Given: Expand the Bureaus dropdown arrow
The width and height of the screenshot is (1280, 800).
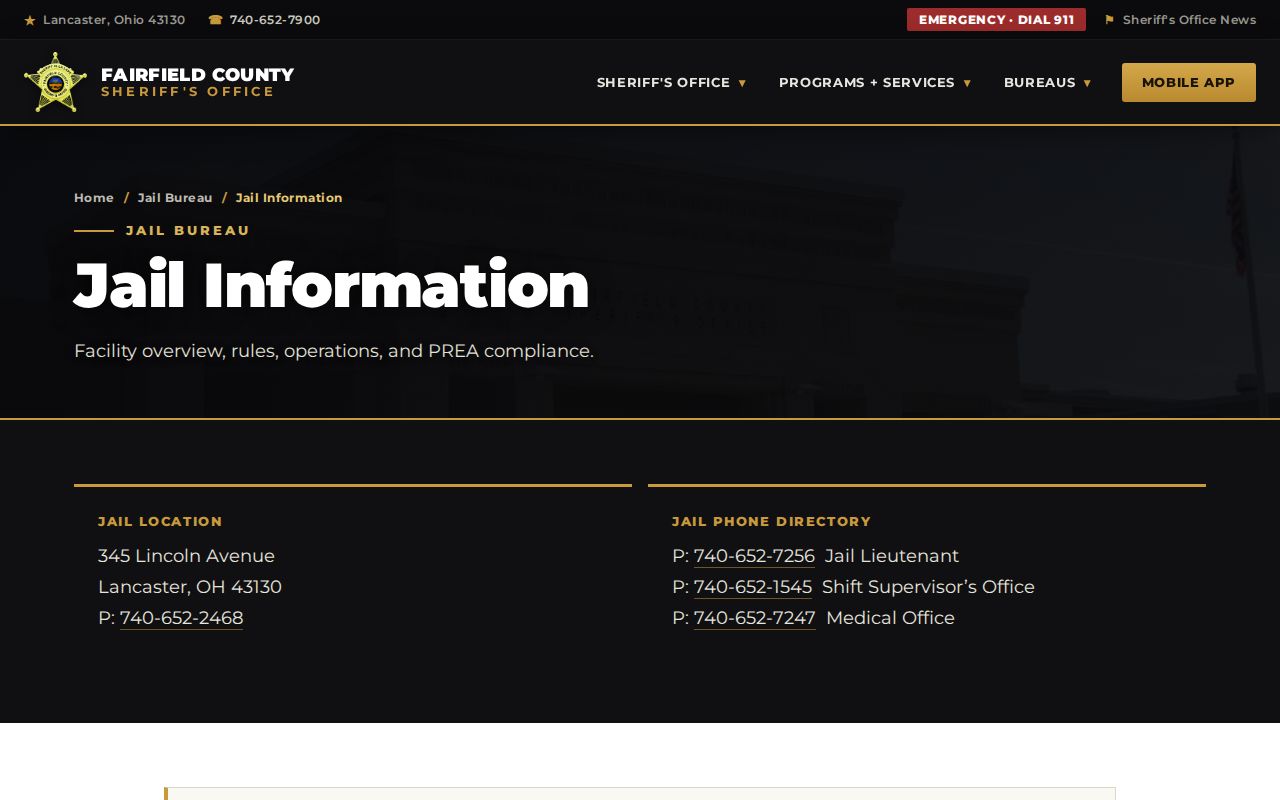Looking at the screenshot, I should (1087, 83).
